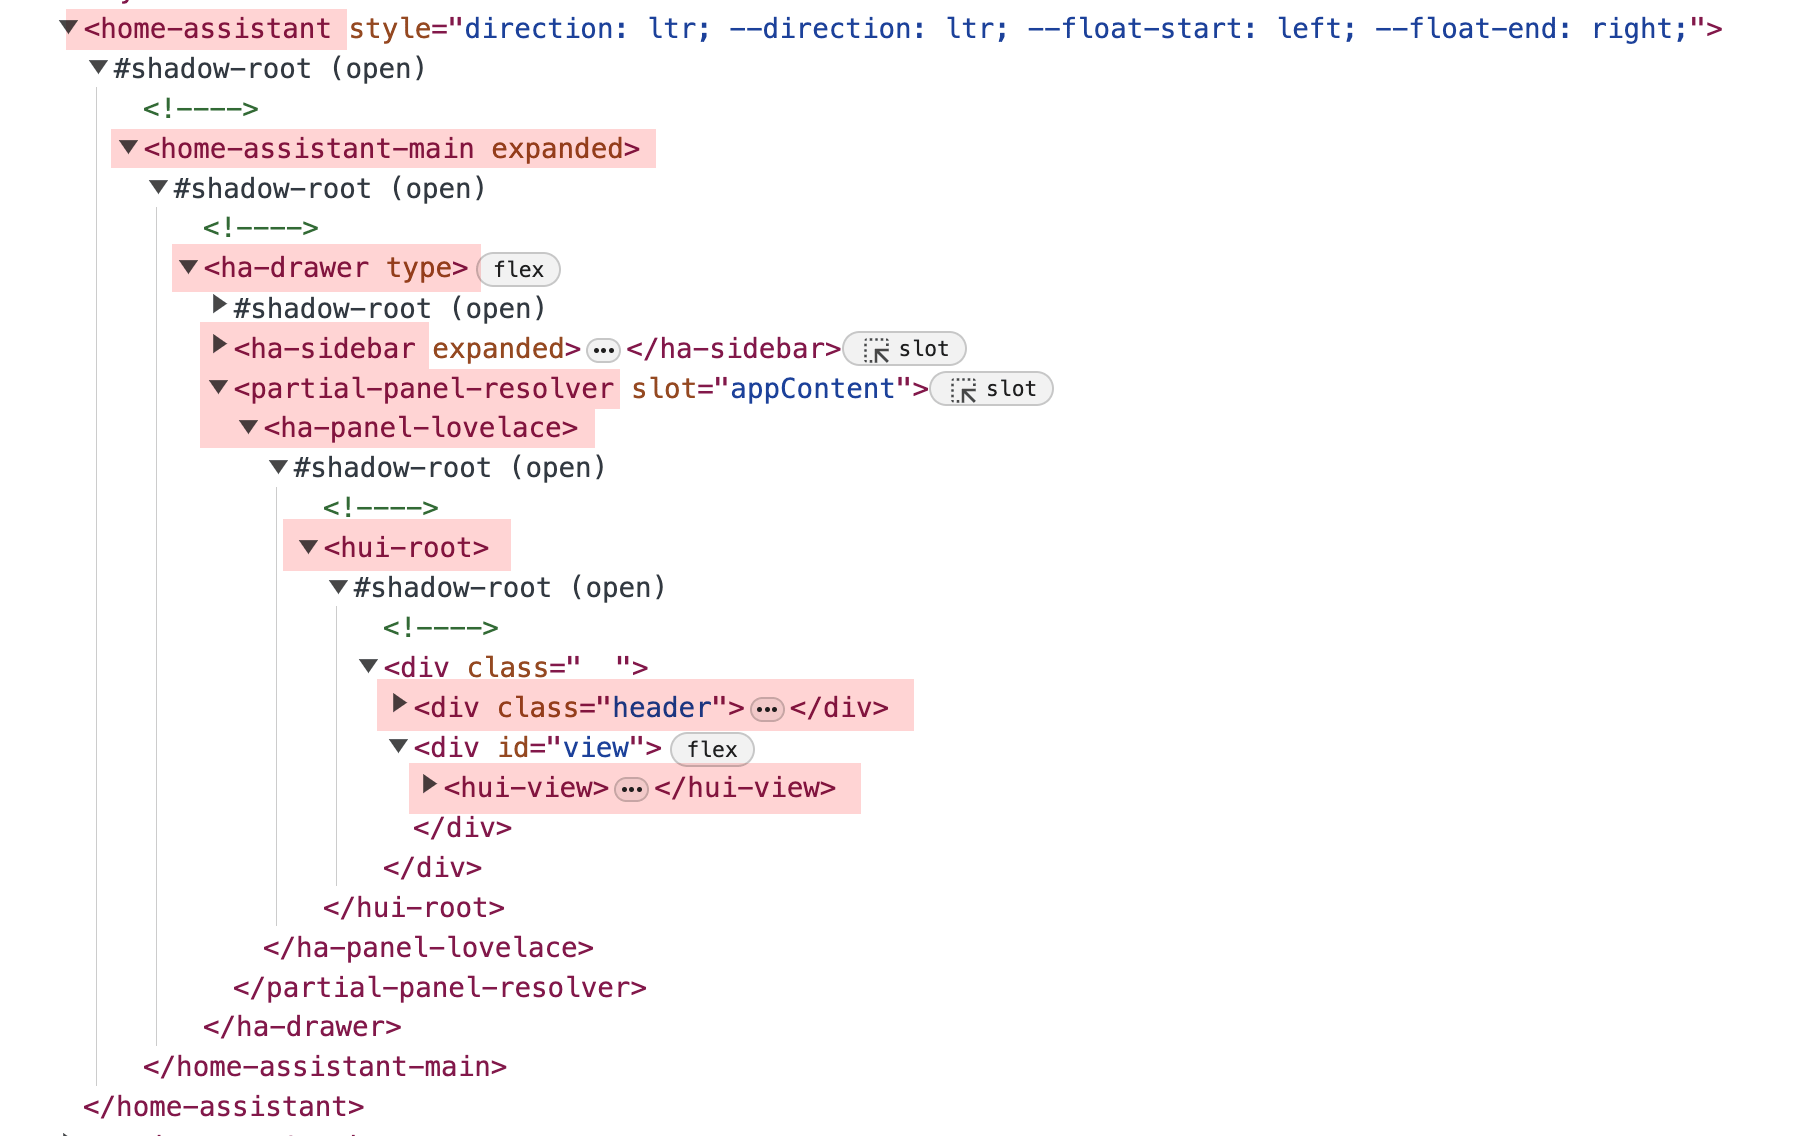This screenshot has width=1816, height=1136.
Task: Collapse the div id view node
Action: tap(398, 746)
